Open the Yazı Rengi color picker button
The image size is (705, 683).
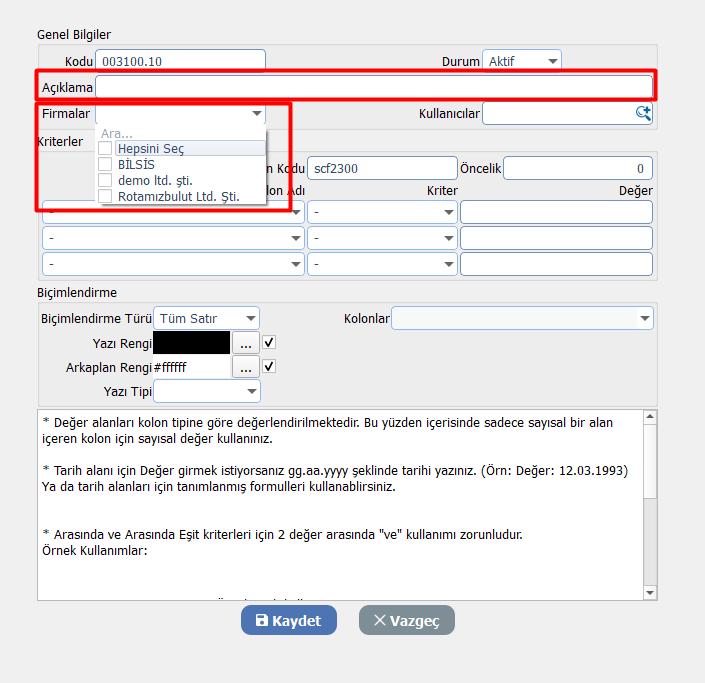[245, 343]
